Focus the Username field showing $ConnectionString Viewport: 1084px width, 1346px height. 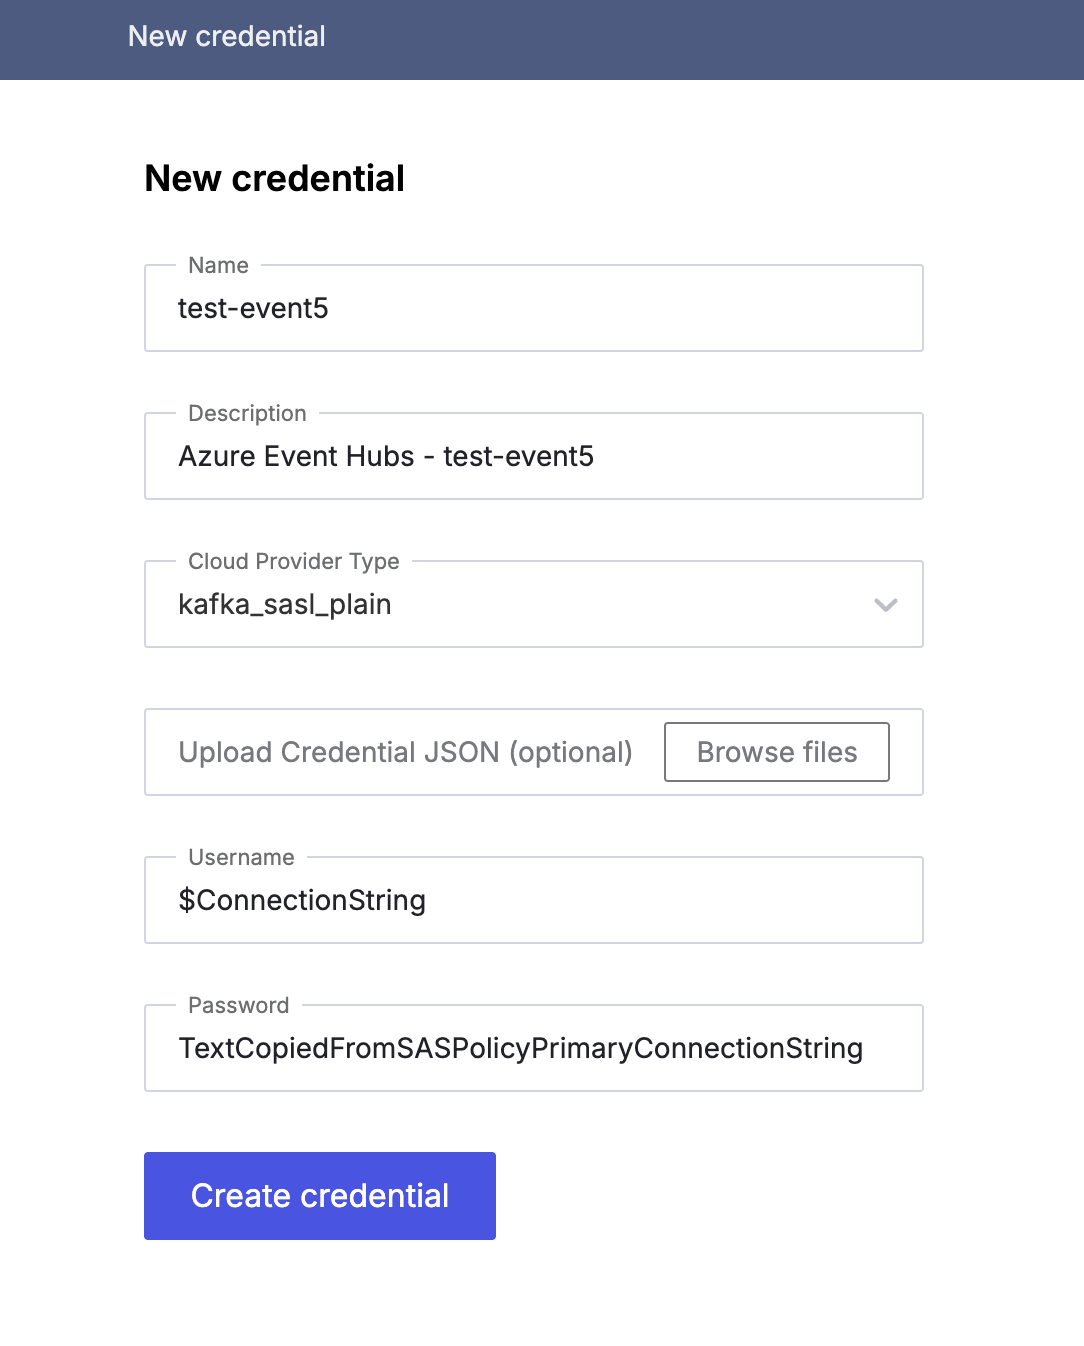(533, 900)
